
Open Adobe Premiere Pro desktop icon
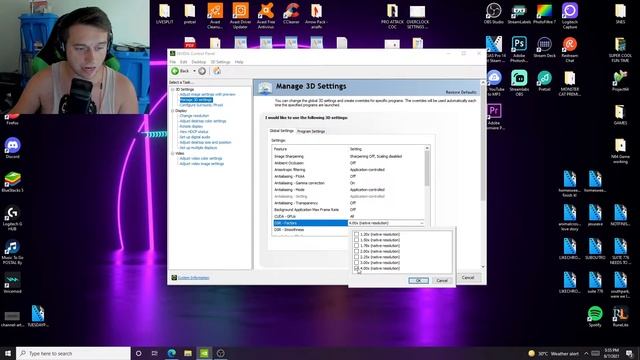click(x=493, y=116)
